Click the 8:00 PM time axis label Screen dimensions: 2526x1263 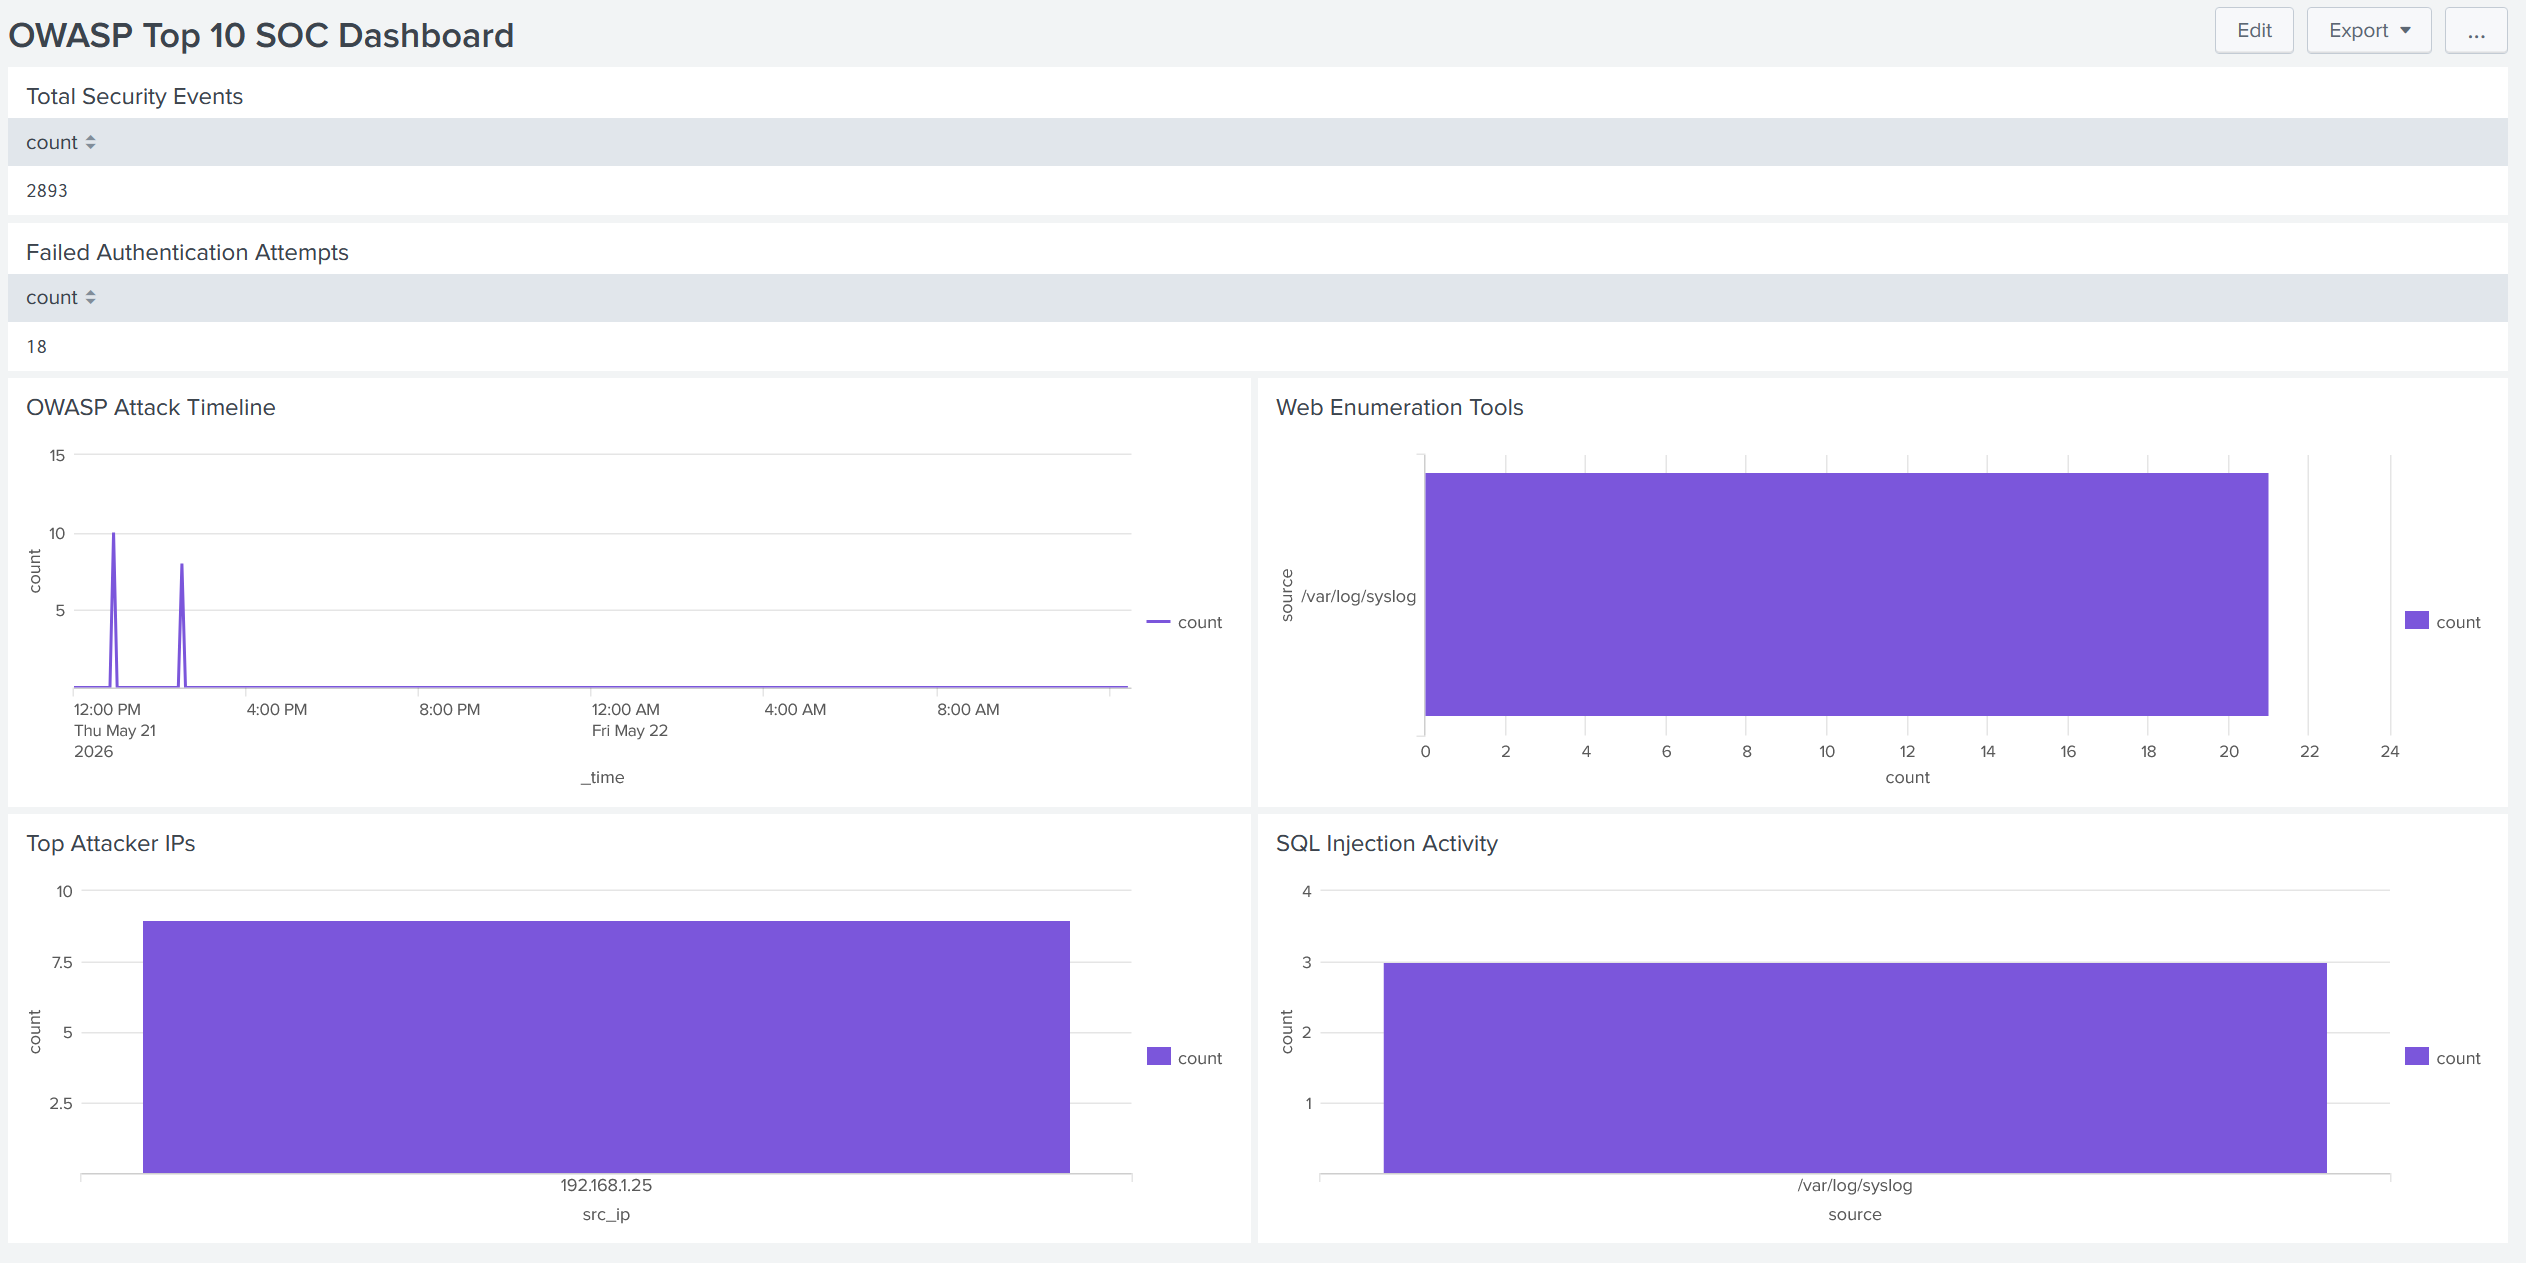point(450,709)
